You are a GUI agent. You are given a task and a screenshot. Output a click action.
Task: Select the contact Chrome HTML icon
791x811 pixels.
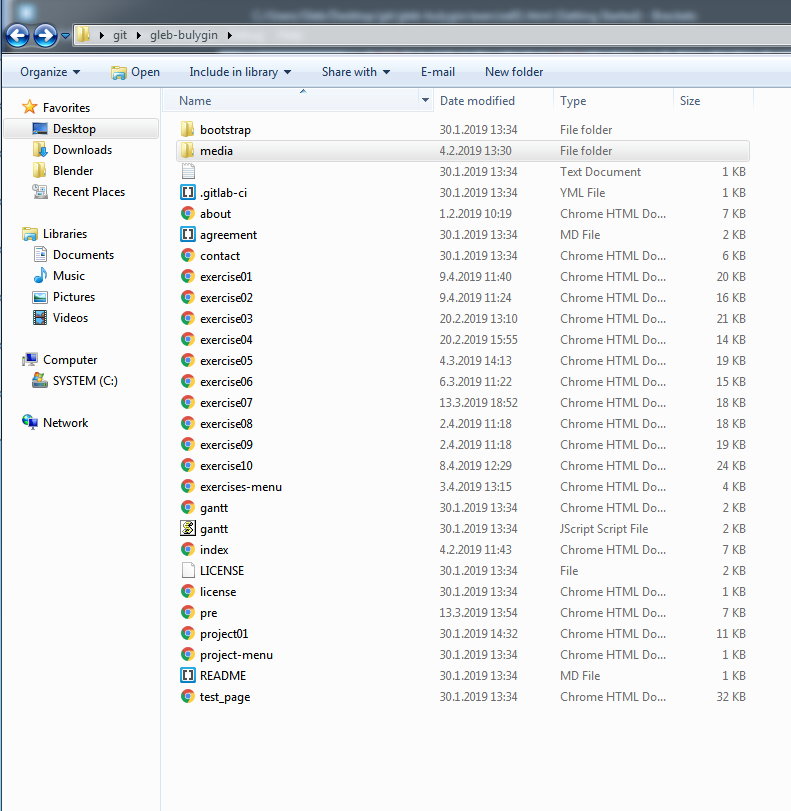tap(188, 256)
